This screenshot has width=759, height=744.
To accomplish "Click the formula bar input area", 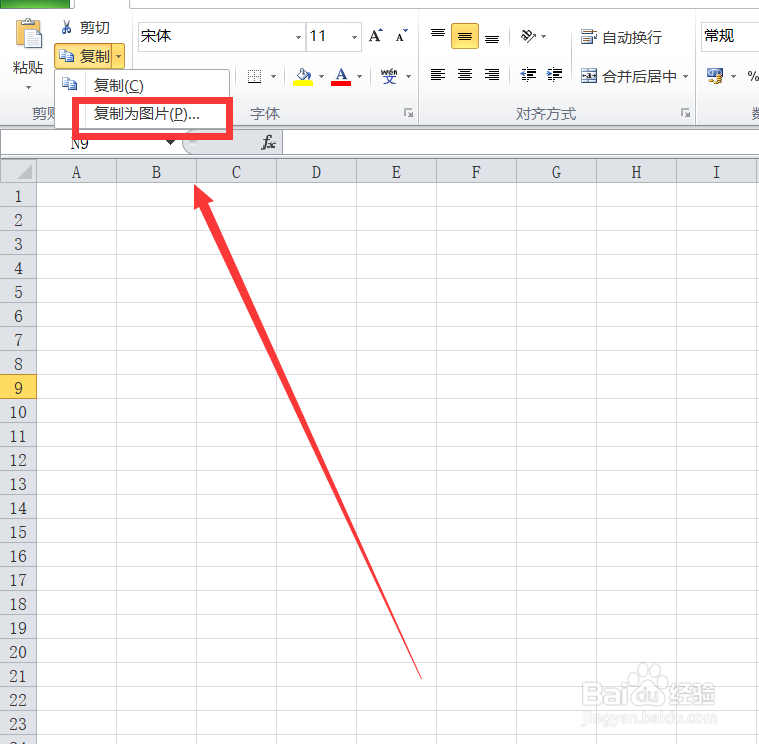I will (520, 142).
